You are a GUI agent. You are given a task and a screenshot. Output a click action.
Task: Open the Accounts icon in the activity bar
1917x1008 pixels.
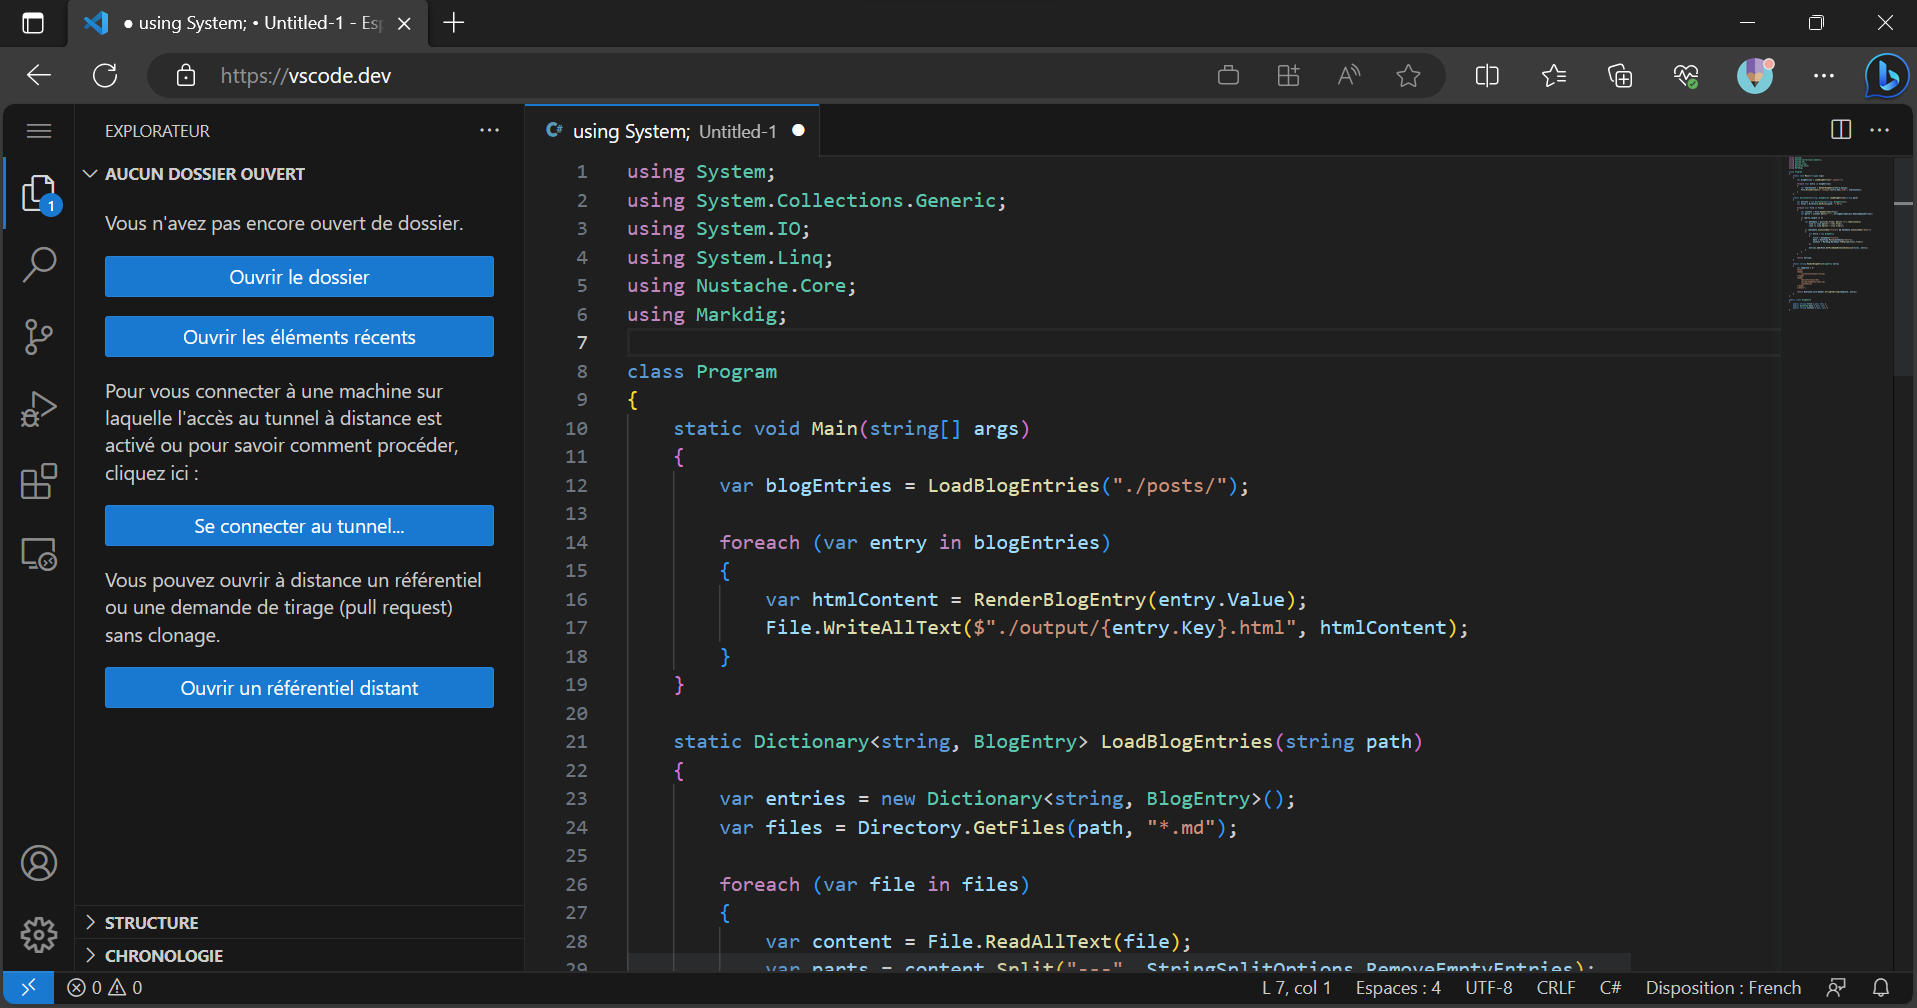[x=38, y=863]
